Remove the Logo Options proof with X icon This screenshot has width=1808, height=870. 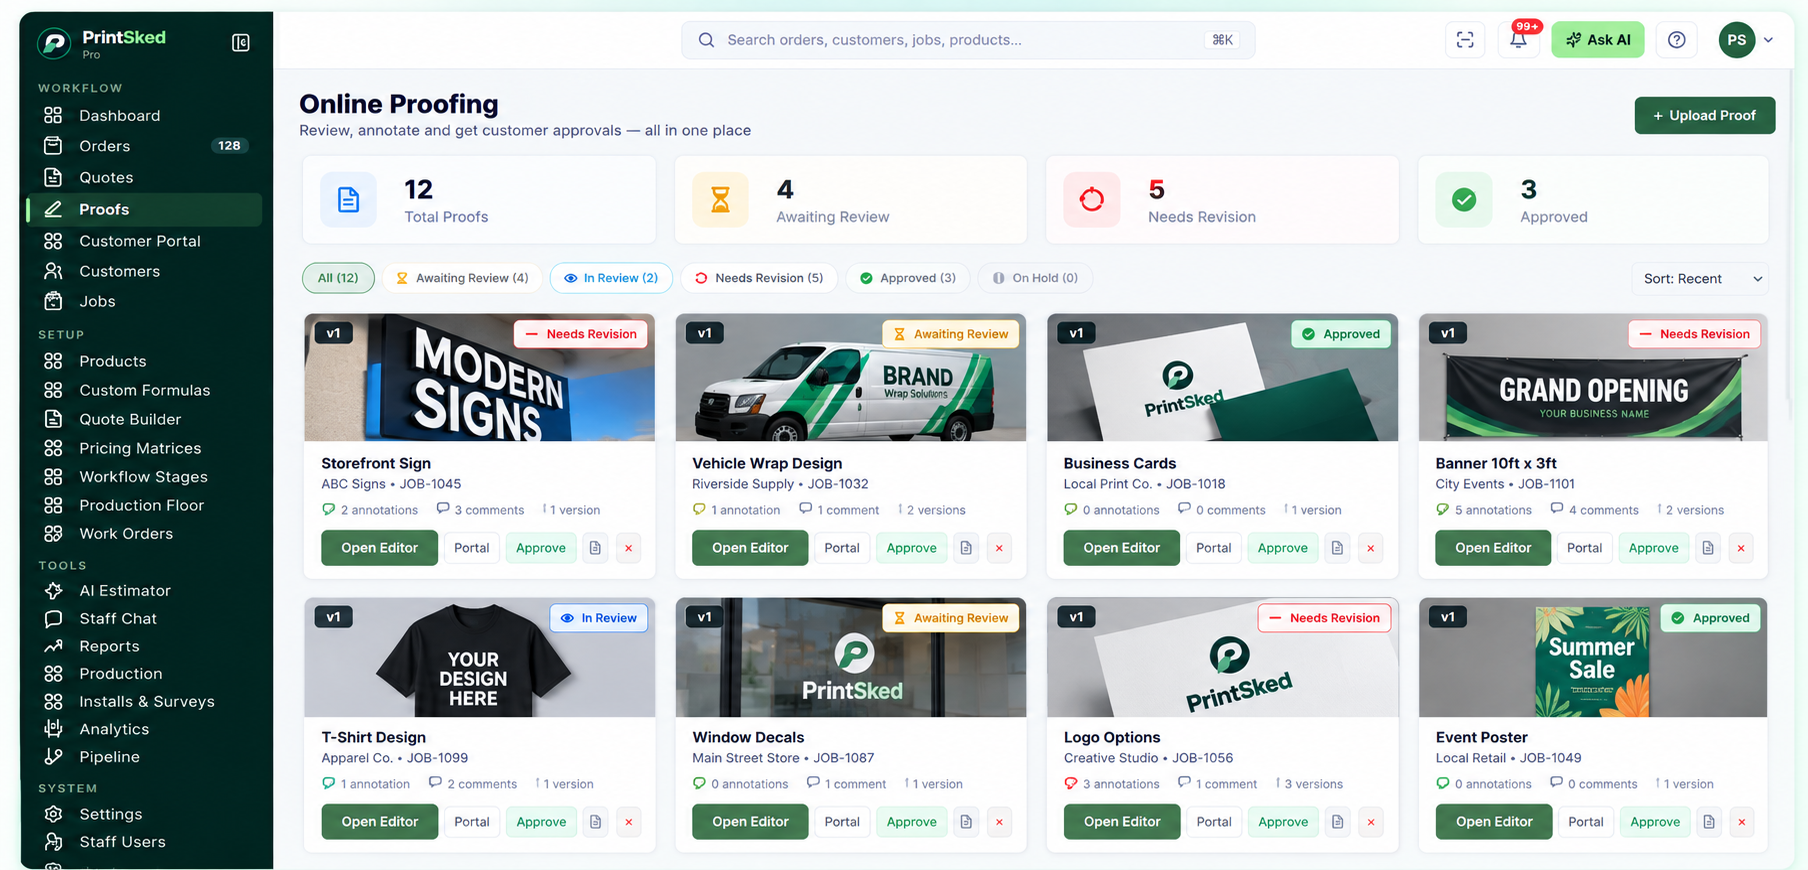coord(1371,822)
